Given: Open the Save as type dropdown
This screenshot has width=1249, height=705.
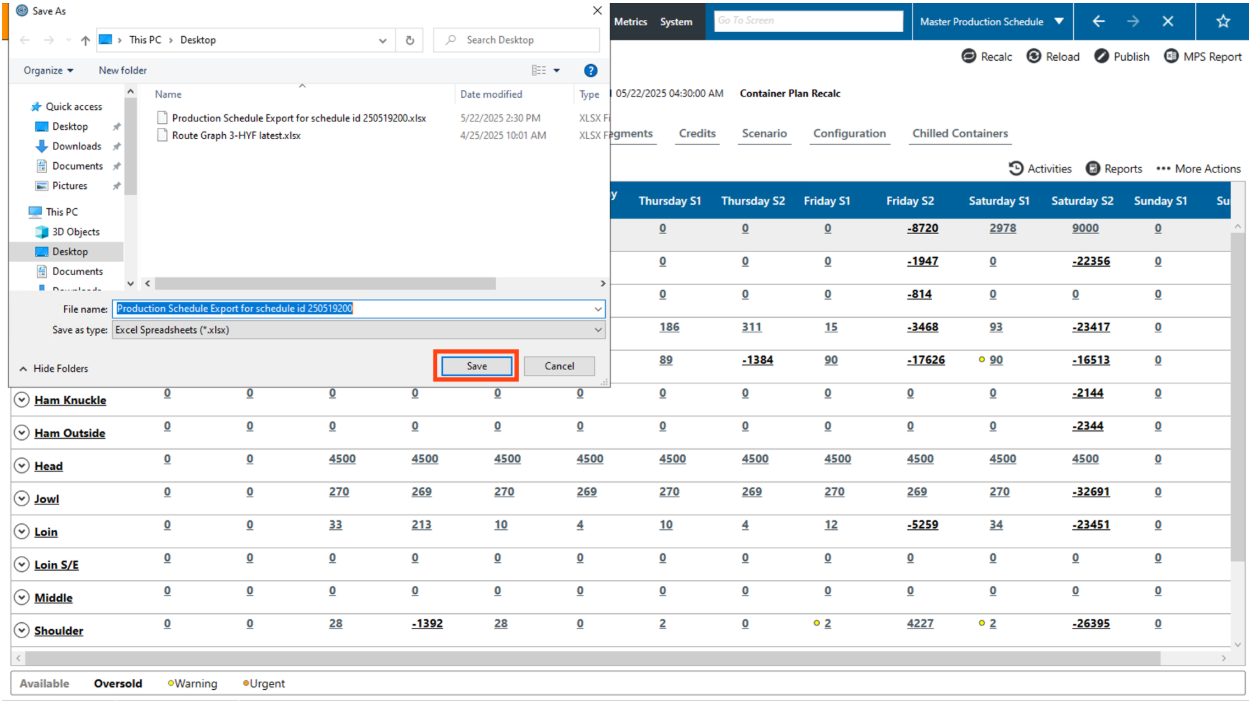Looking at the screenshot, I should [359, 330].
